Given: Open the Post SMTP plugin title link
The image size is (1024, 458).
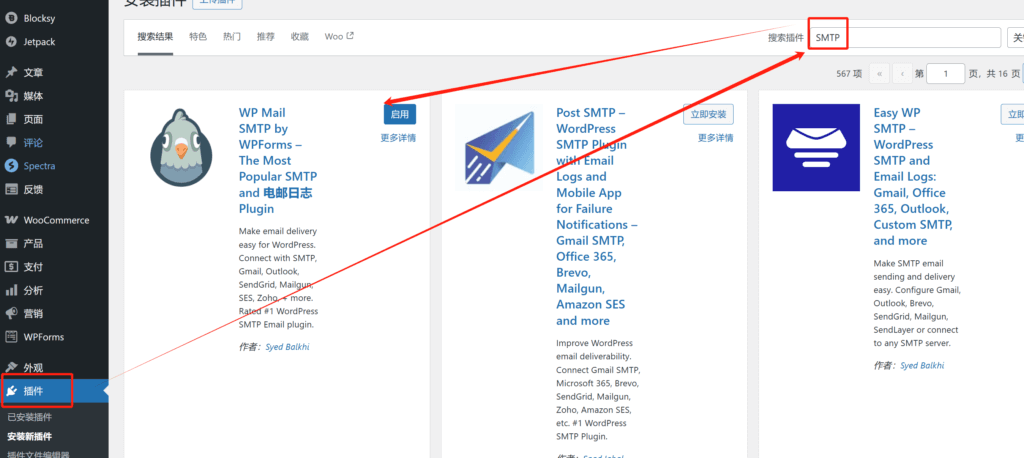Looking at the screenshot, I should click(598, 216).
